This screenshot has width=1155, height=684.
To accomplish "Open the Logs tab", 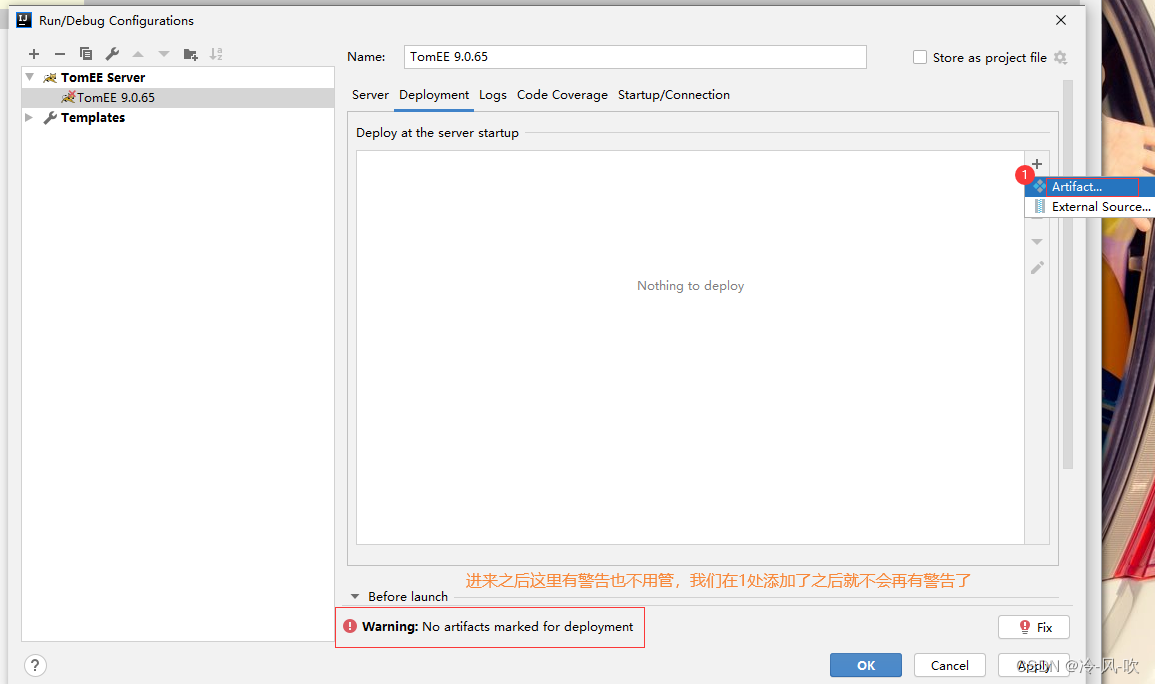I will [493, 95].
